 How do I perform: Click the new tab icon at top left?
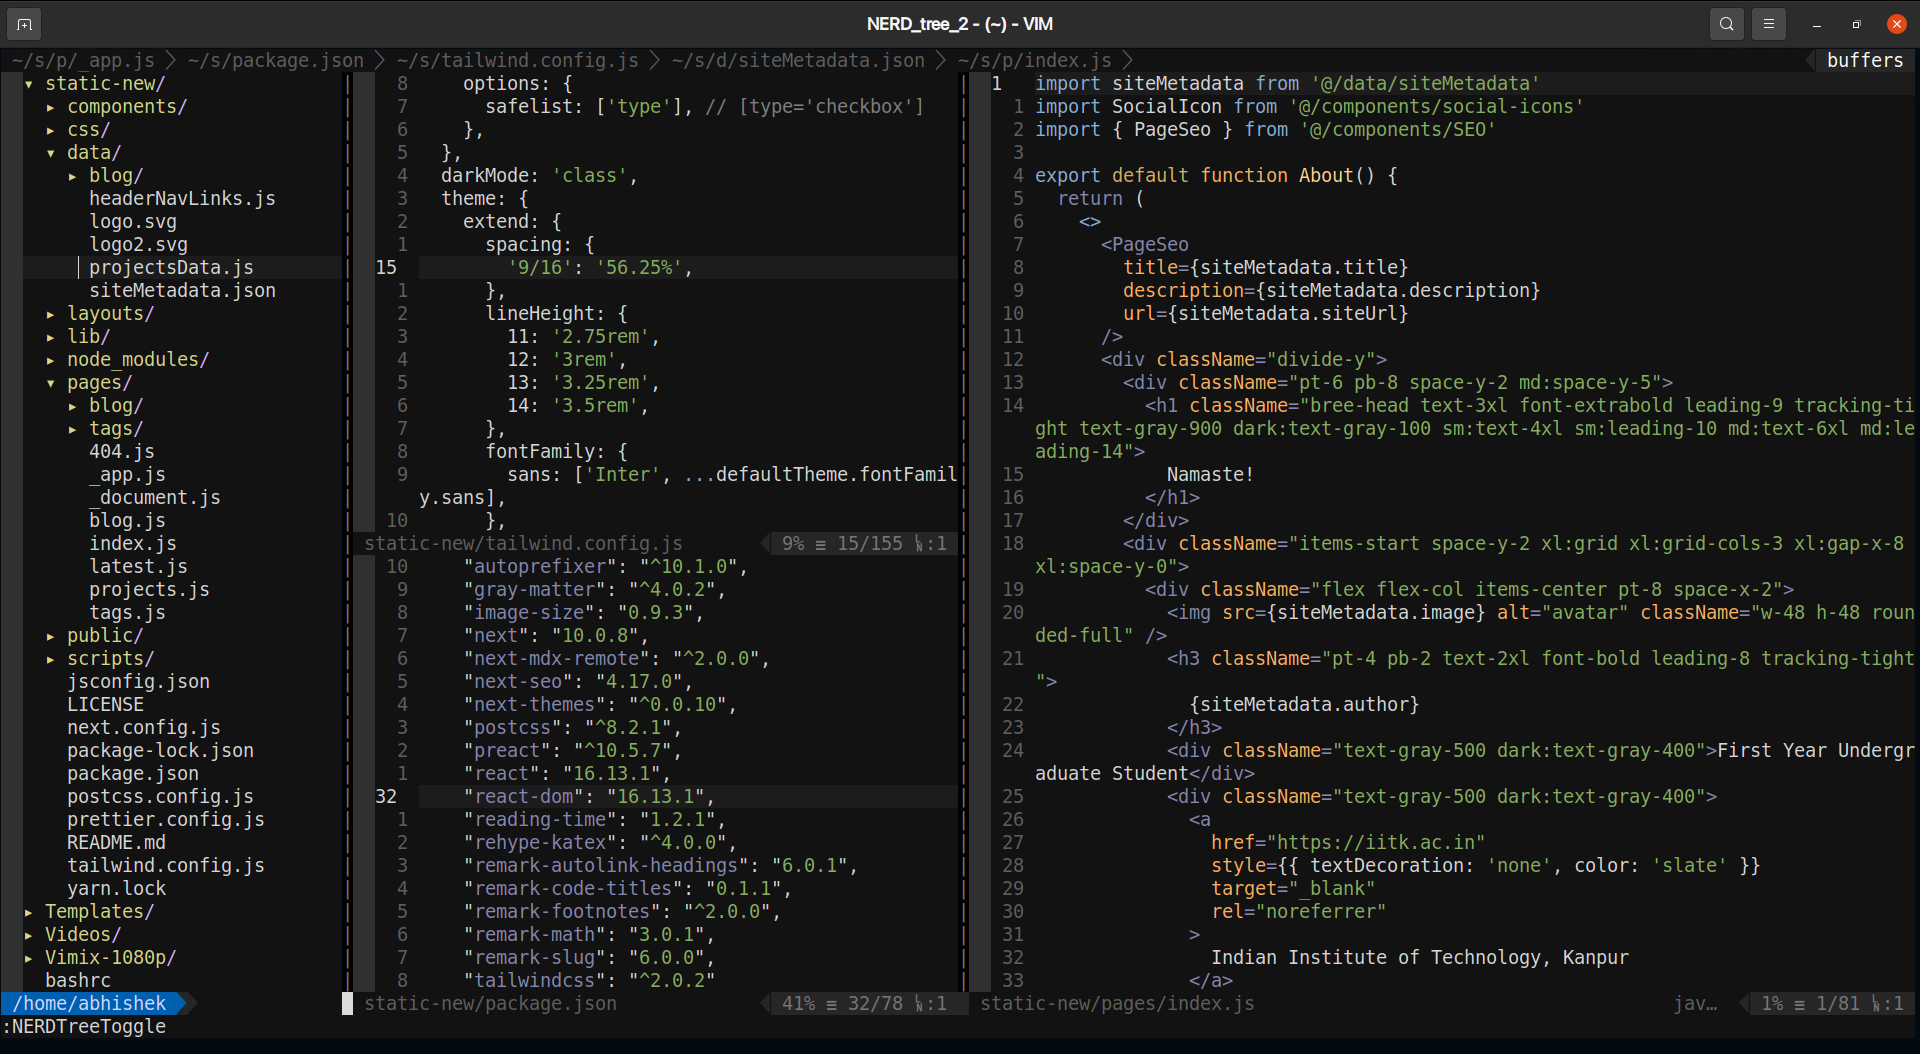pyautogui.click(x=24, y=24)
